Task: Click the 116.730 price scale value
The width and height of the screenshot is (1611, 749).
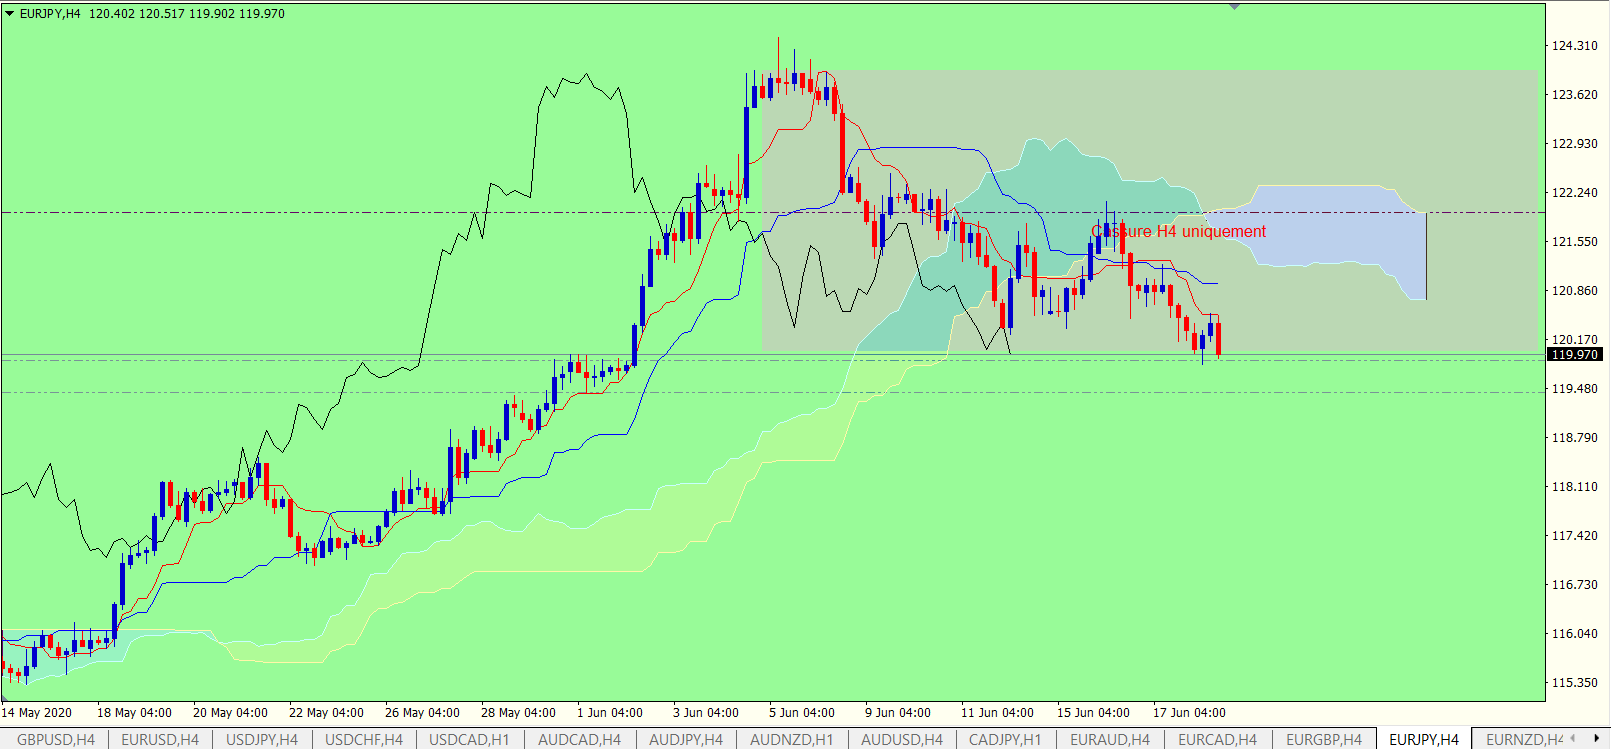Action: point(1574,585)
